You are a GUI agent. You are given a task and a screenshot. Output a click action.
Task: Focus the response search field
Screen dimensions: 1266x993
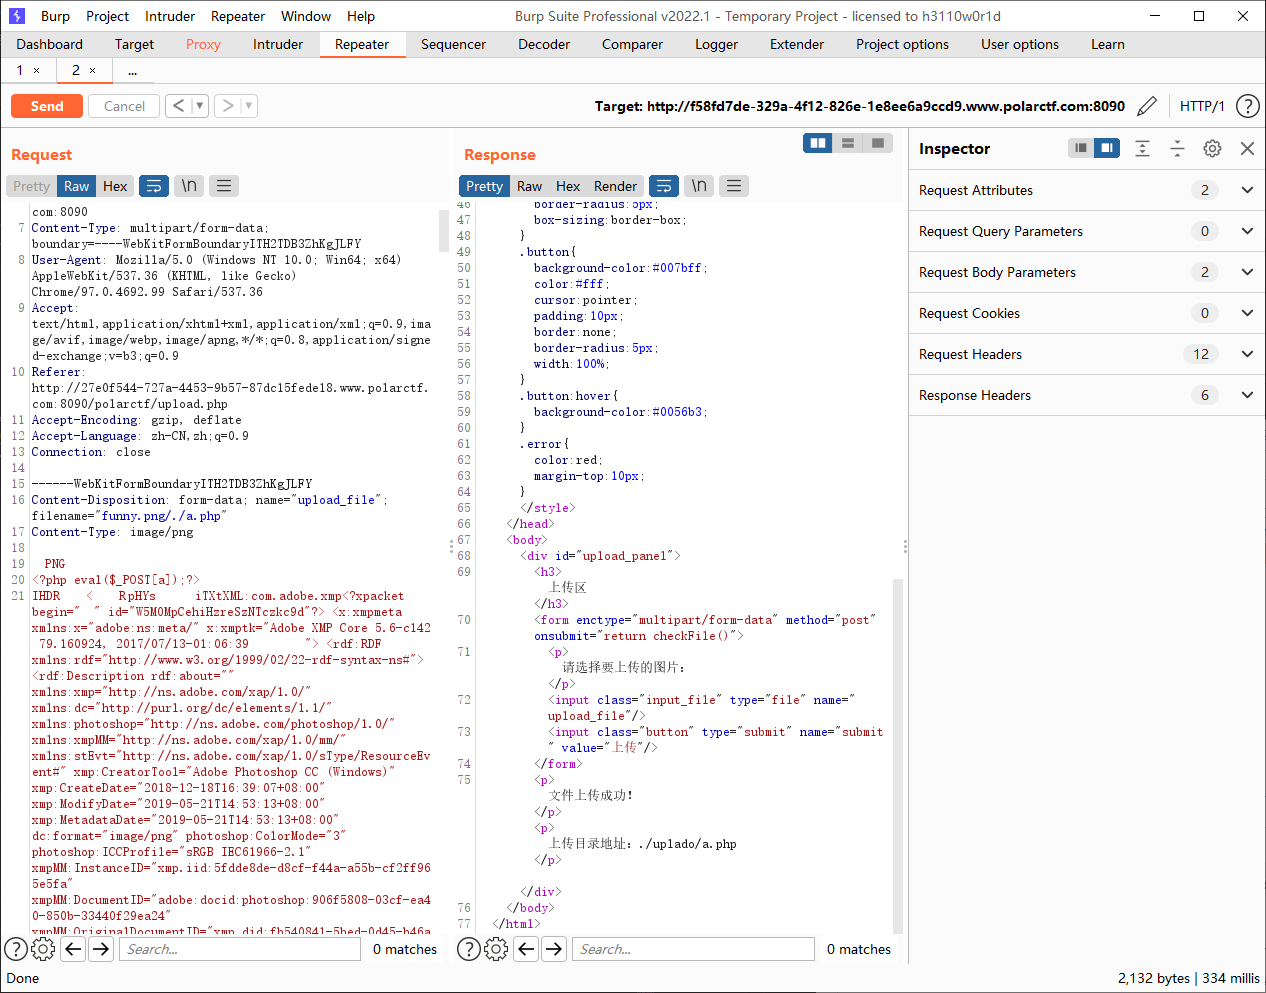click(694, 949)
